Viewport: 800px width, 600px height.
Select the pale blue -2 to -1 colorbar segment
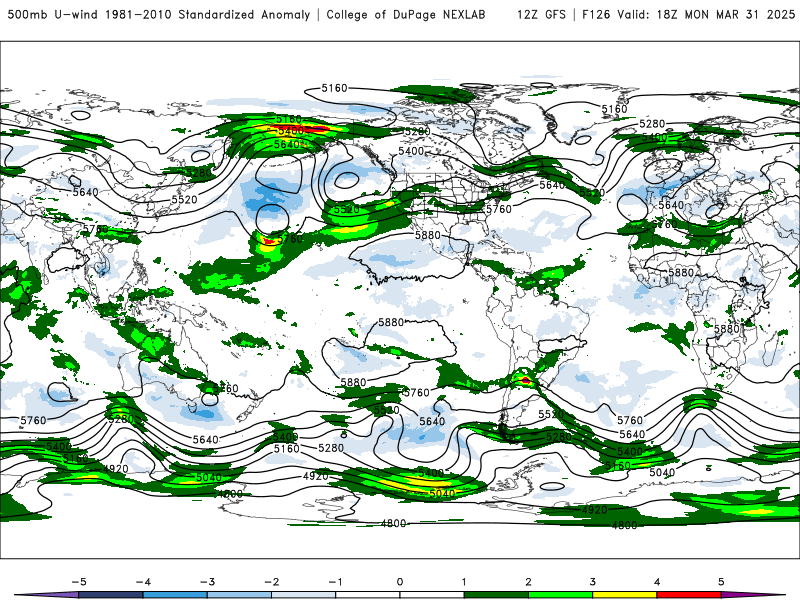tap(304, 595)
